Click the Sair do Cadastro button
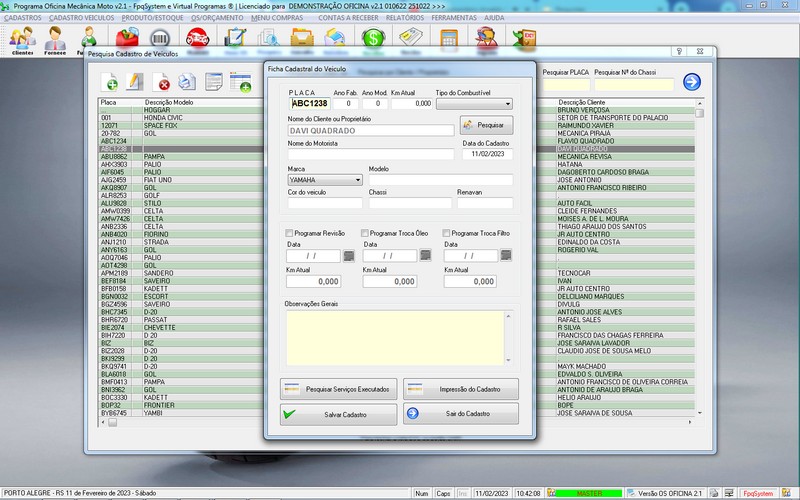 (461, 414)
